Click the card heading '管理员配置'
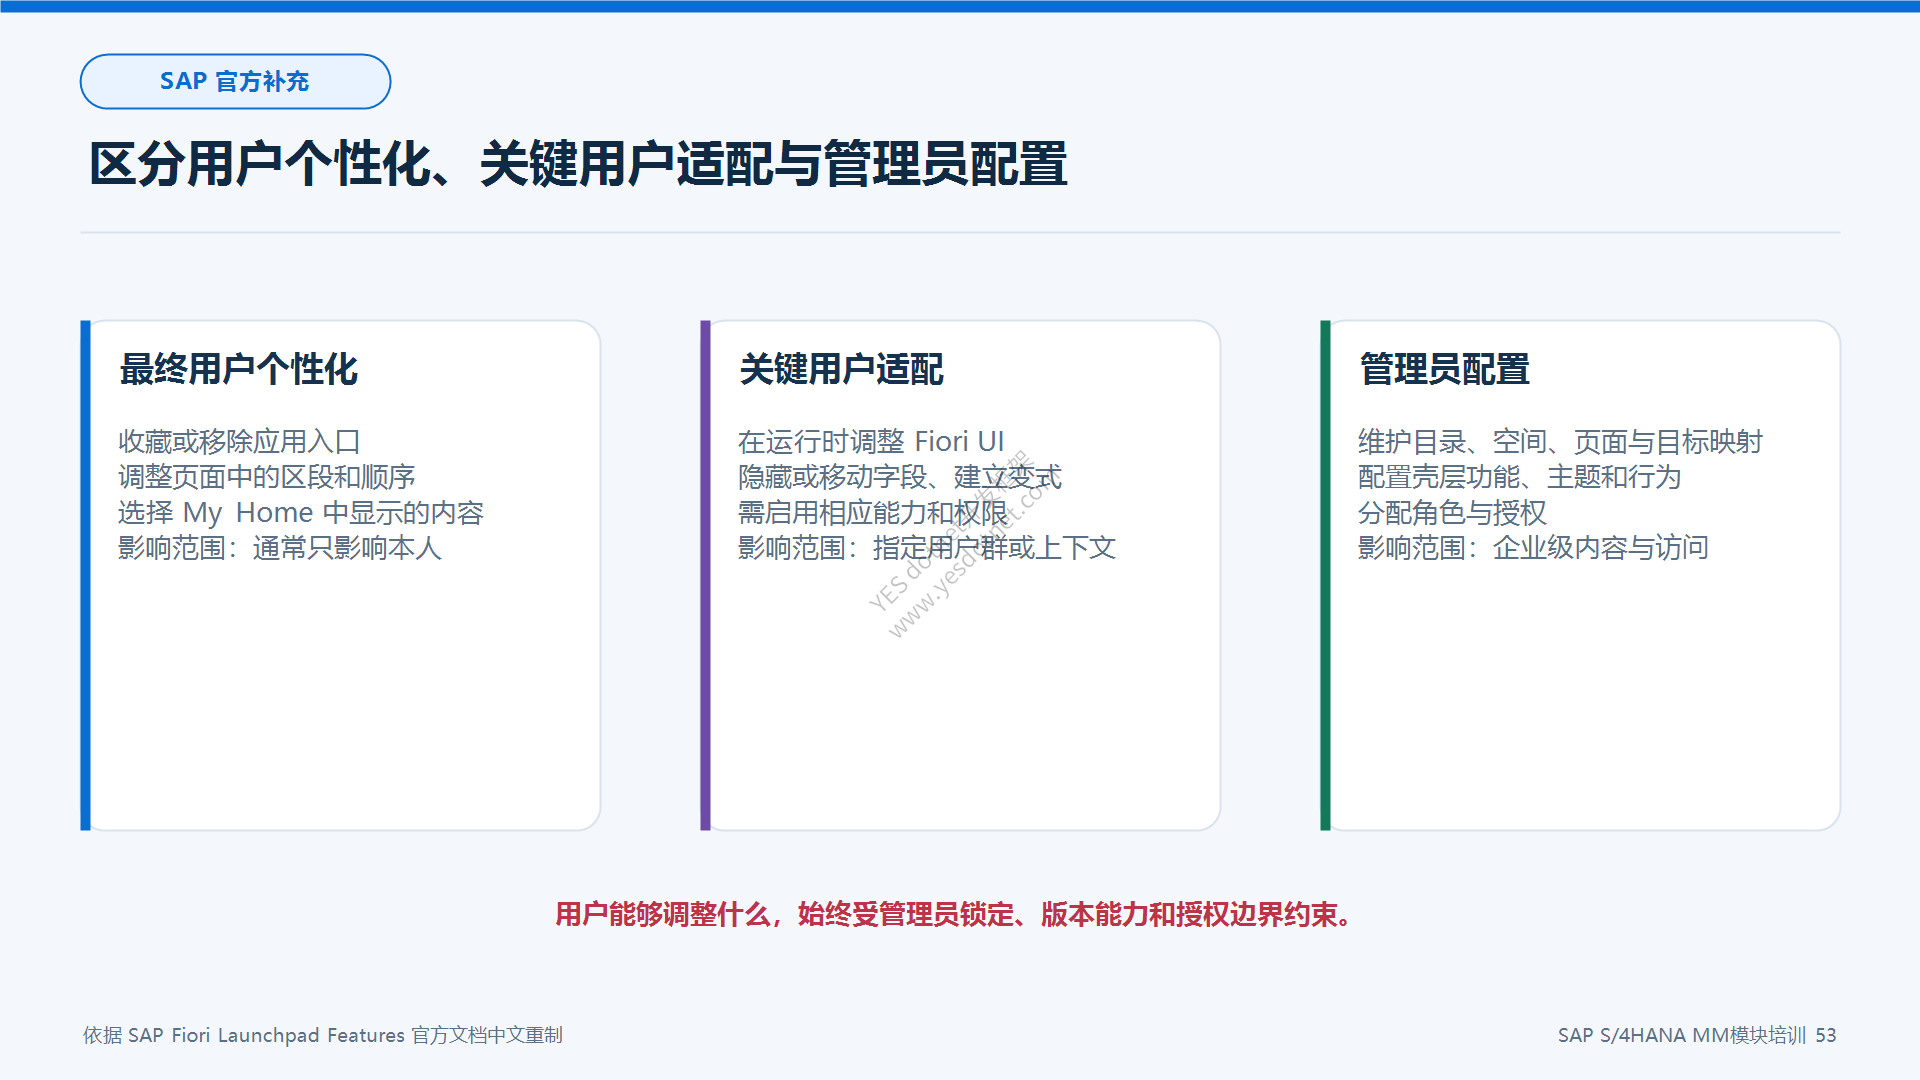This screenshot has height=1080, width=1920. (1444, 369)
